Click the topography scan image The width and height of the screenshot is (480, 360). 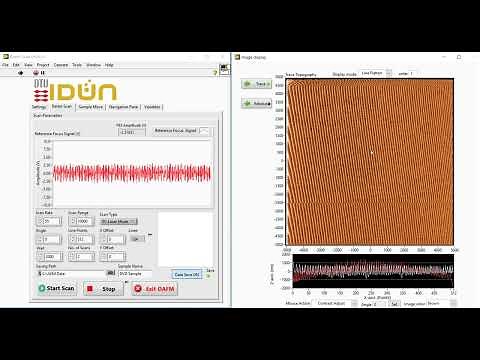pyautogui.click(x=370, y=162)
